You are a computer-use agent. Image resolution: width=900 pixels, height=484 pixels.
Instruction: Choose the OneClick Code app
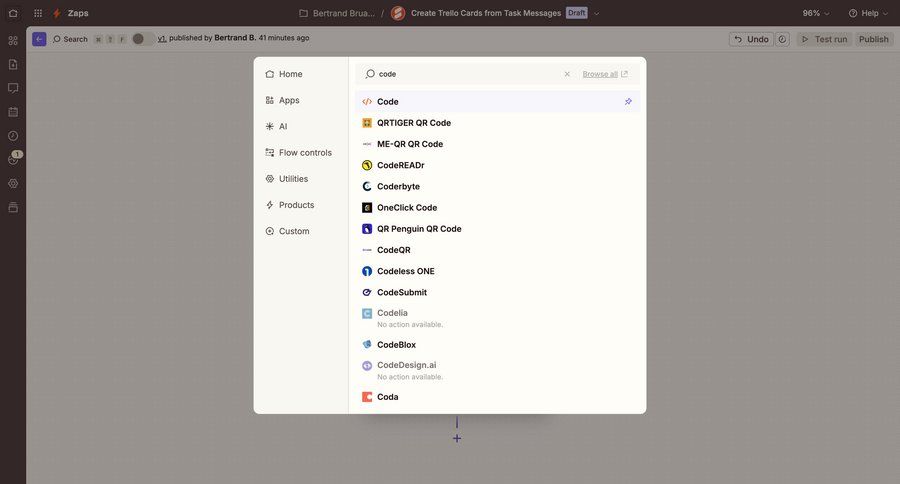pos(497,208)
